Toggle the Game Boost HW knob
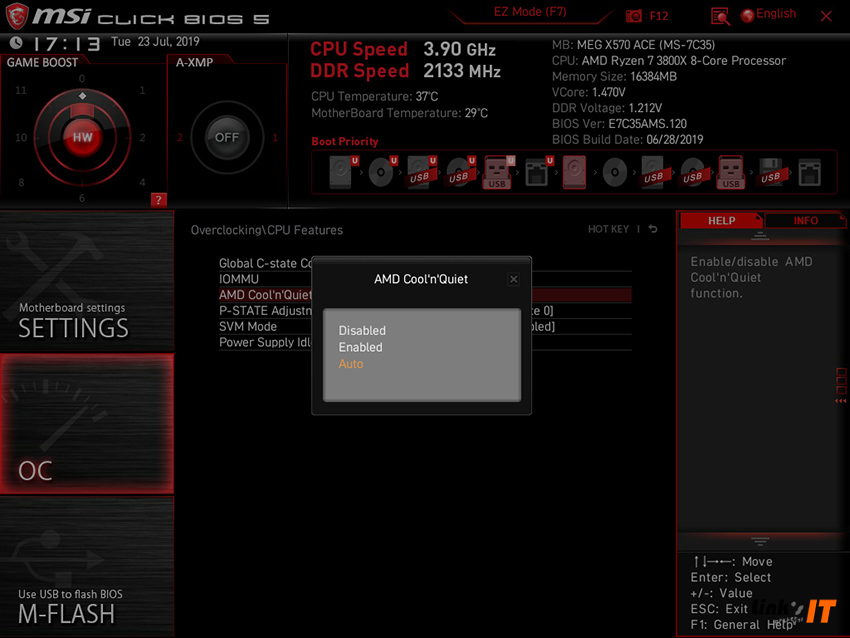 (82, 137)
